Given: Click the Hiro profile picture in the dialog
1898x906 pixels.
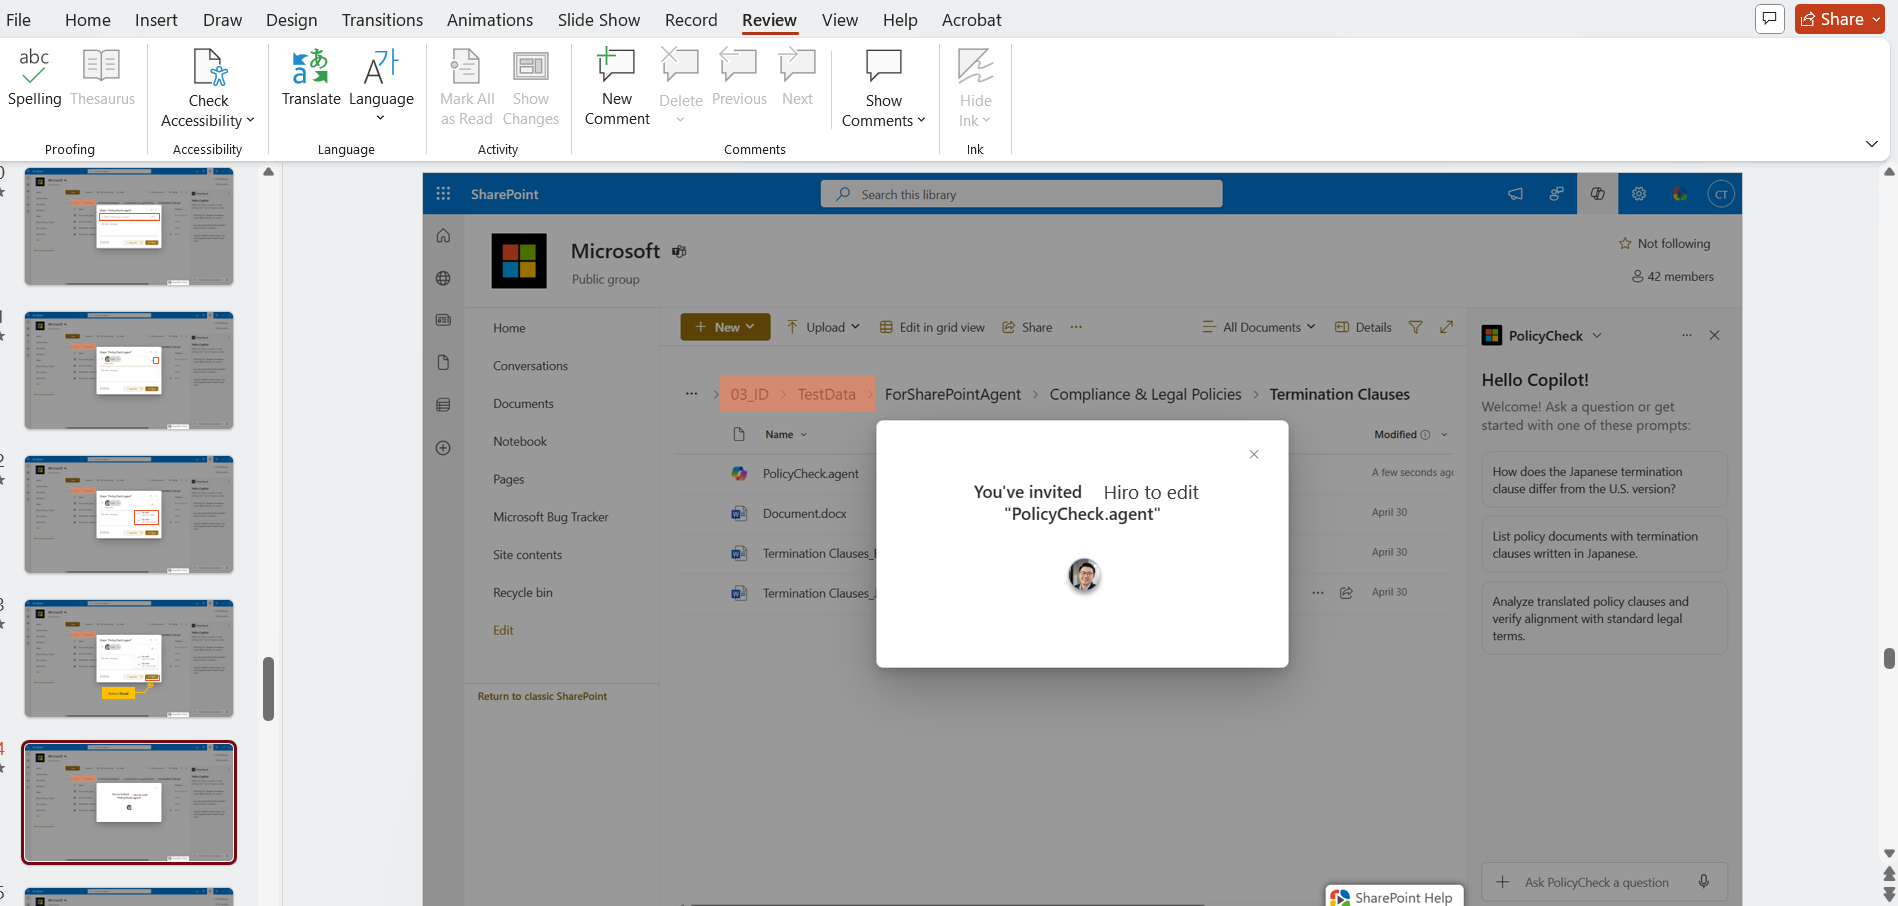Looking at the screenshot, I should coord(1084,575).
